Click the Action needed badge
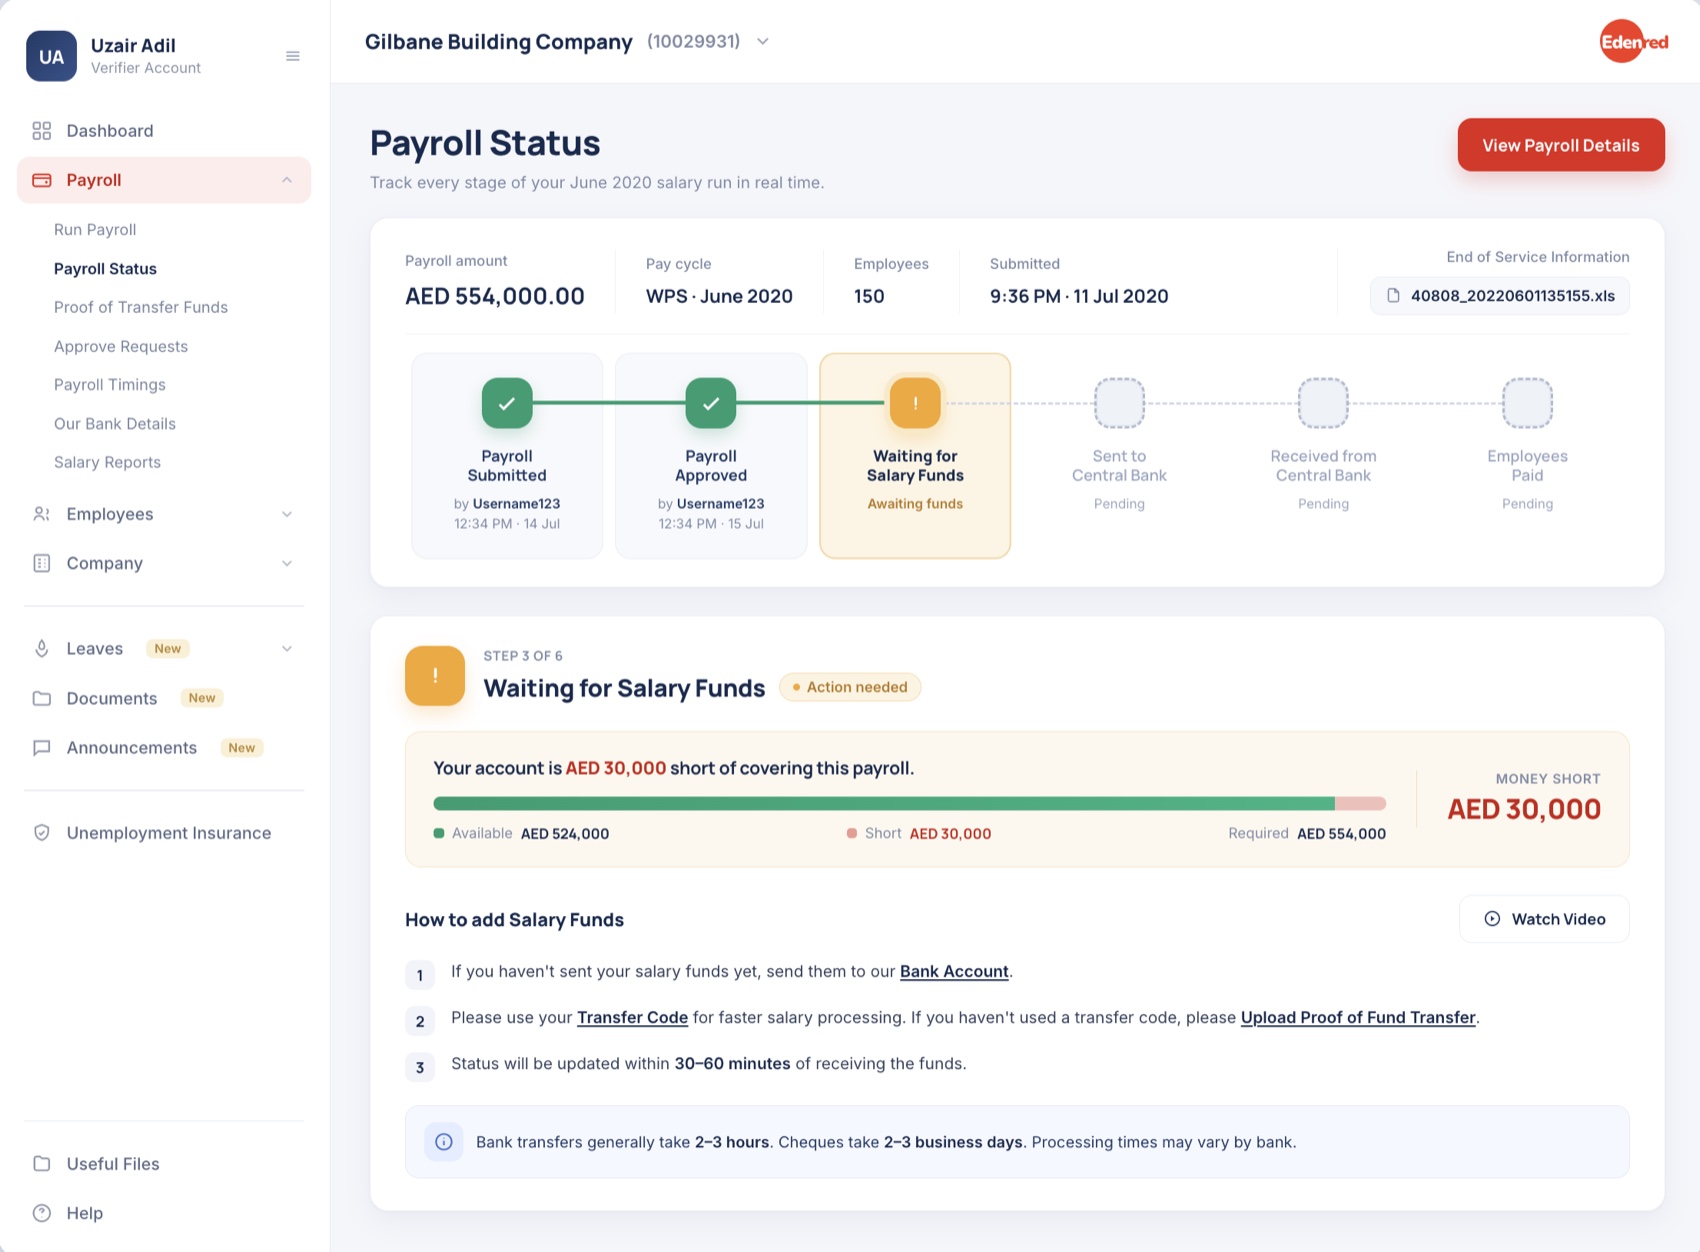The width and height of the screenshot is (1700, 1252). [850, 687]
